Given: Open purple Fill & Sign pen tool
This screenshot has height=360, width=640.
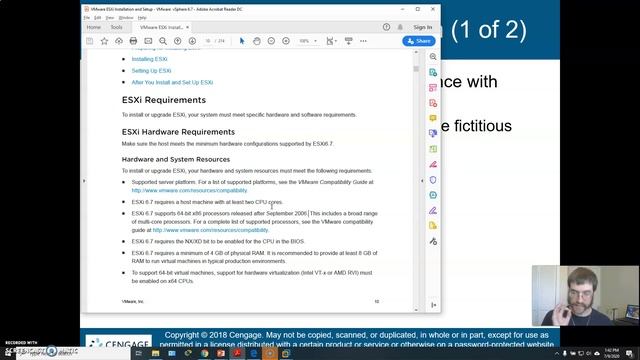Looking at the screenshot, I should tap(433, 211).
